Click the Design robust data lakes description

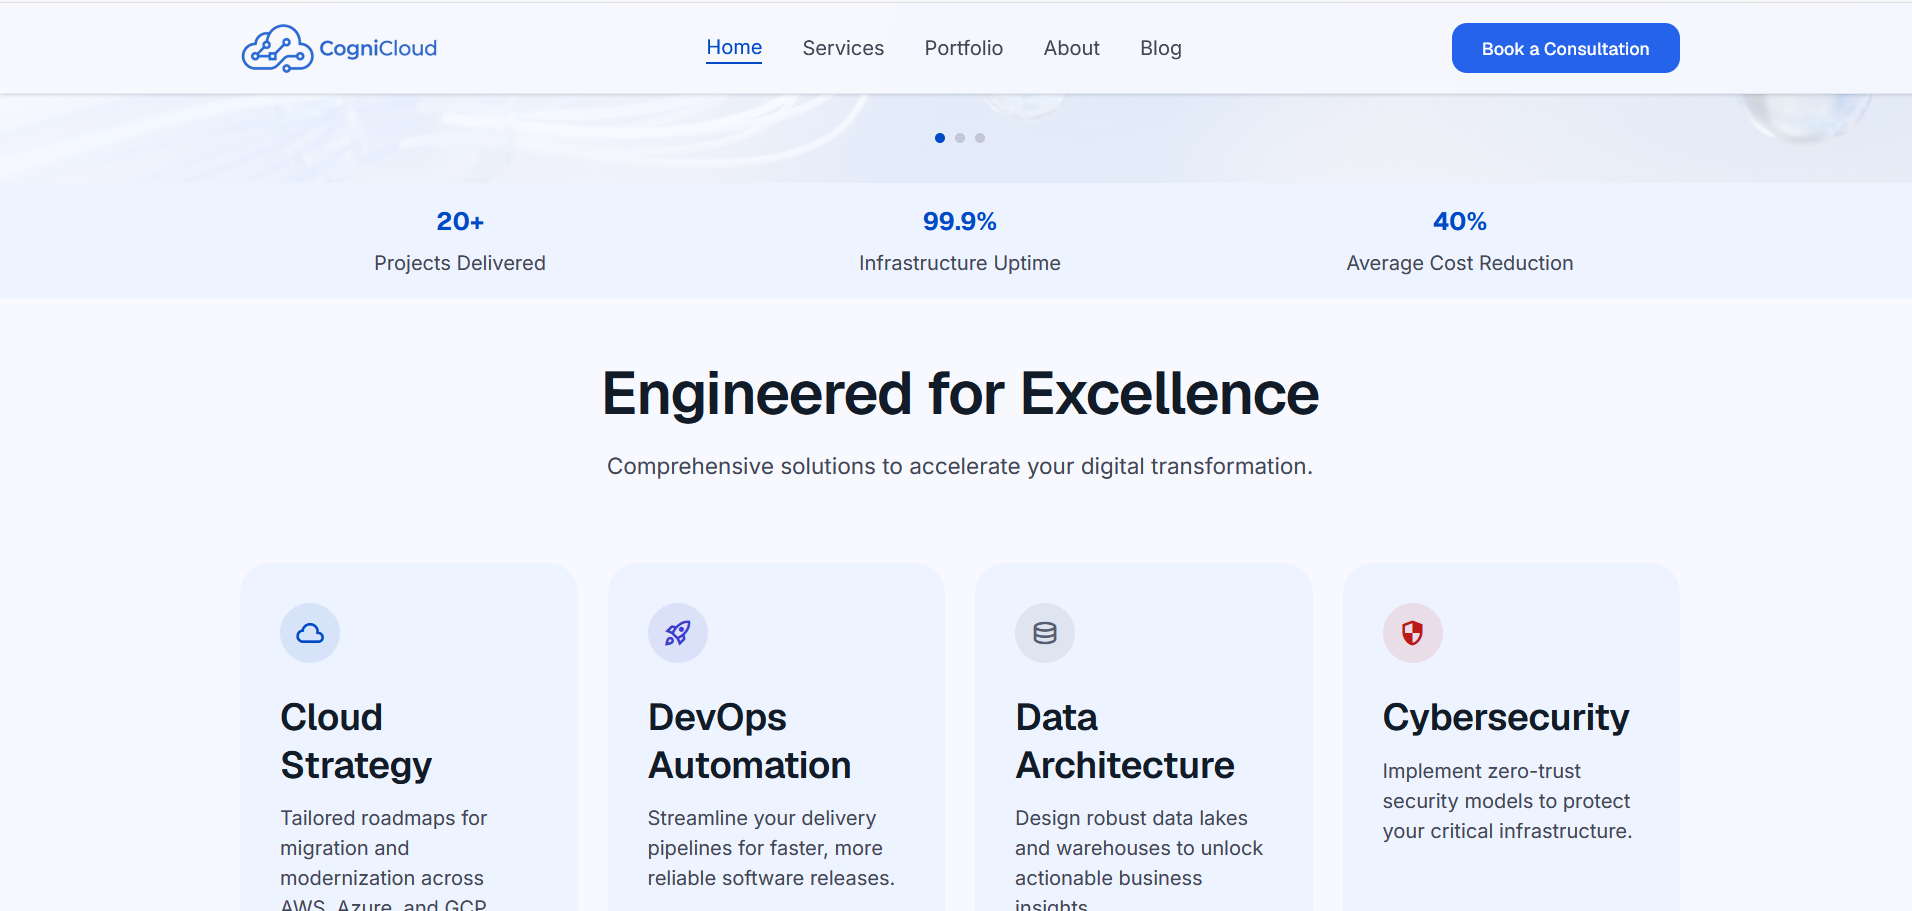(1139, 860)
